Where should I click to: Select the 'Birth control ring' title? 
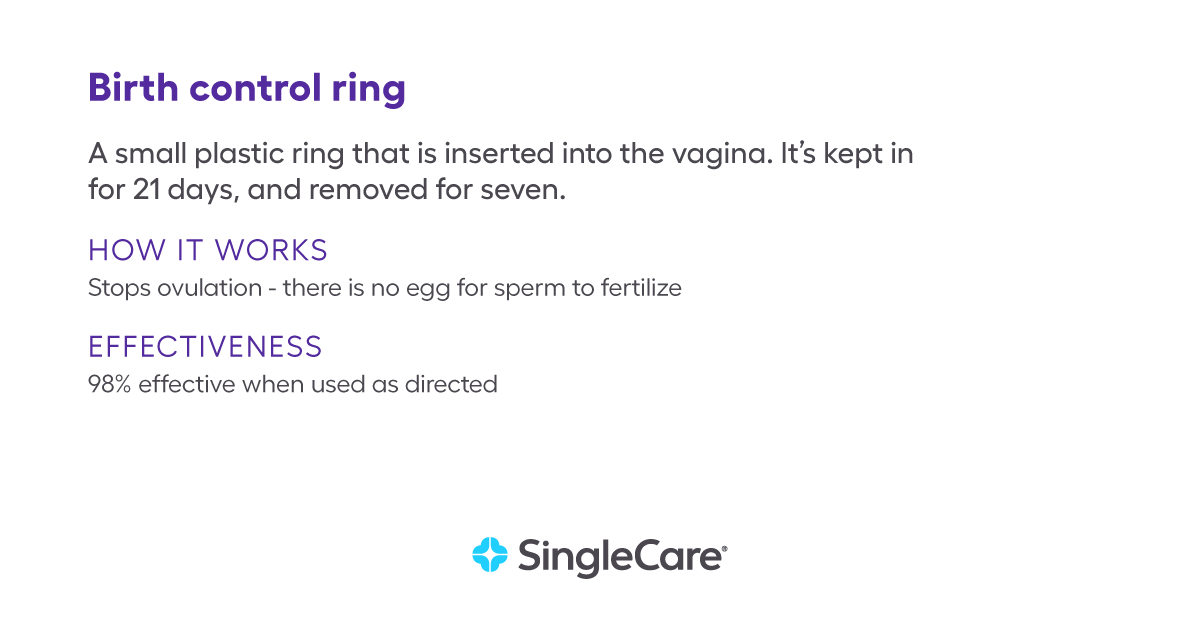pos(247,89)
